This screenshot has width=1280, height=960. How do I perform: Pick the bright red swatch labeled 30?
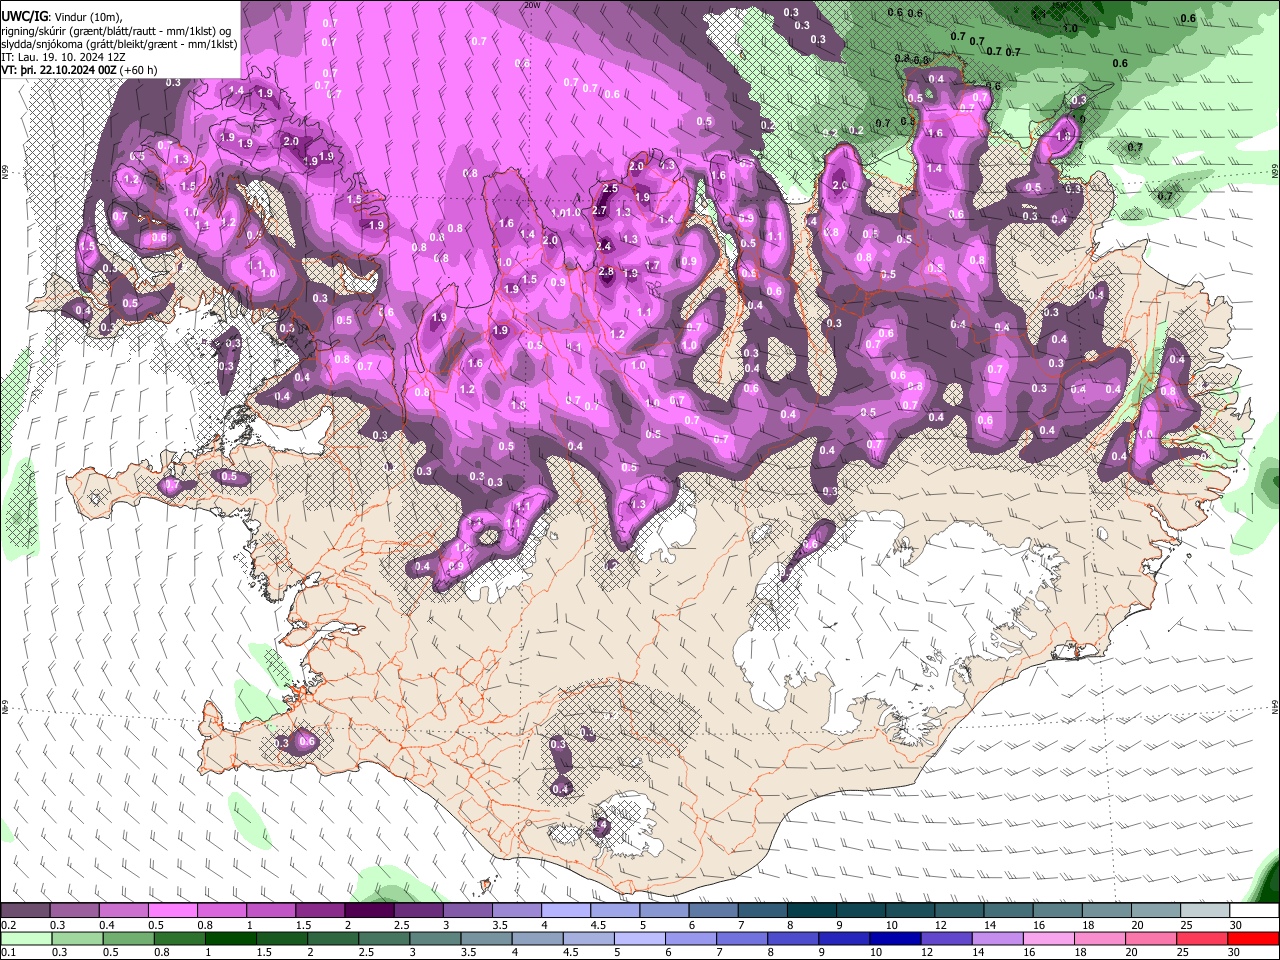(x=1254, y=939)
